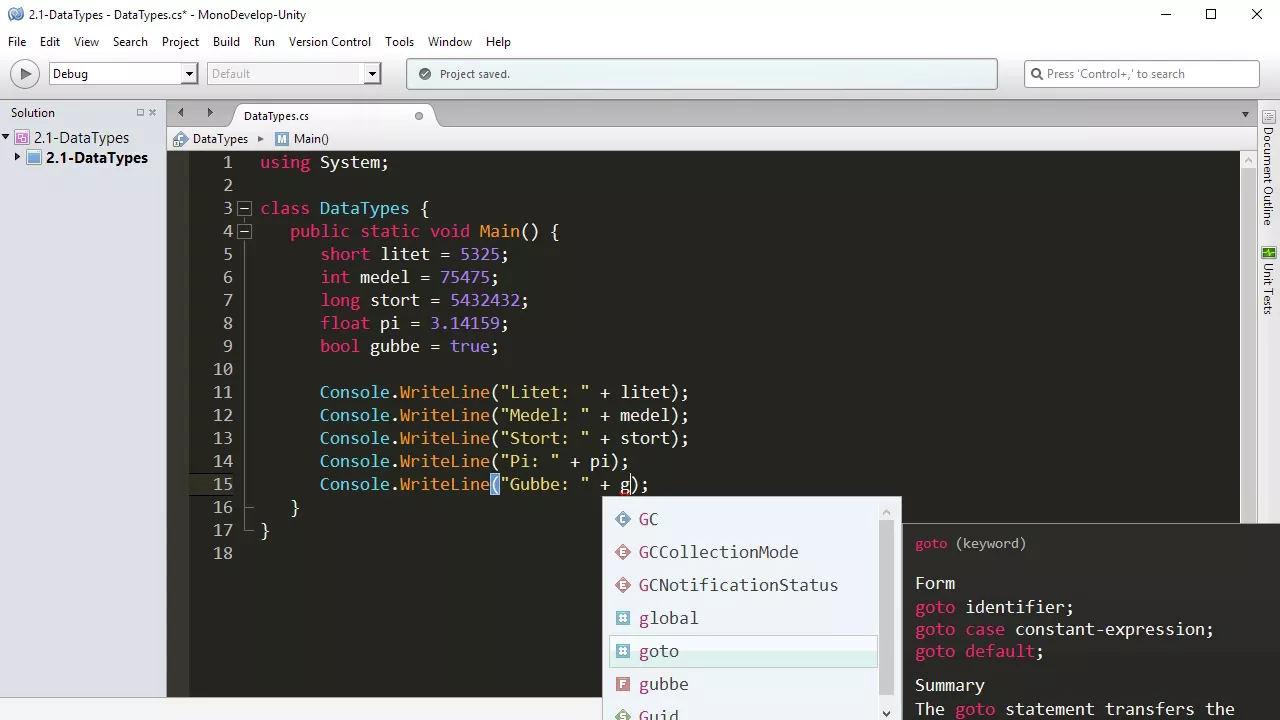Collapse the Main method code fold
Screen dimensions: 1280x720
[244, 232]
